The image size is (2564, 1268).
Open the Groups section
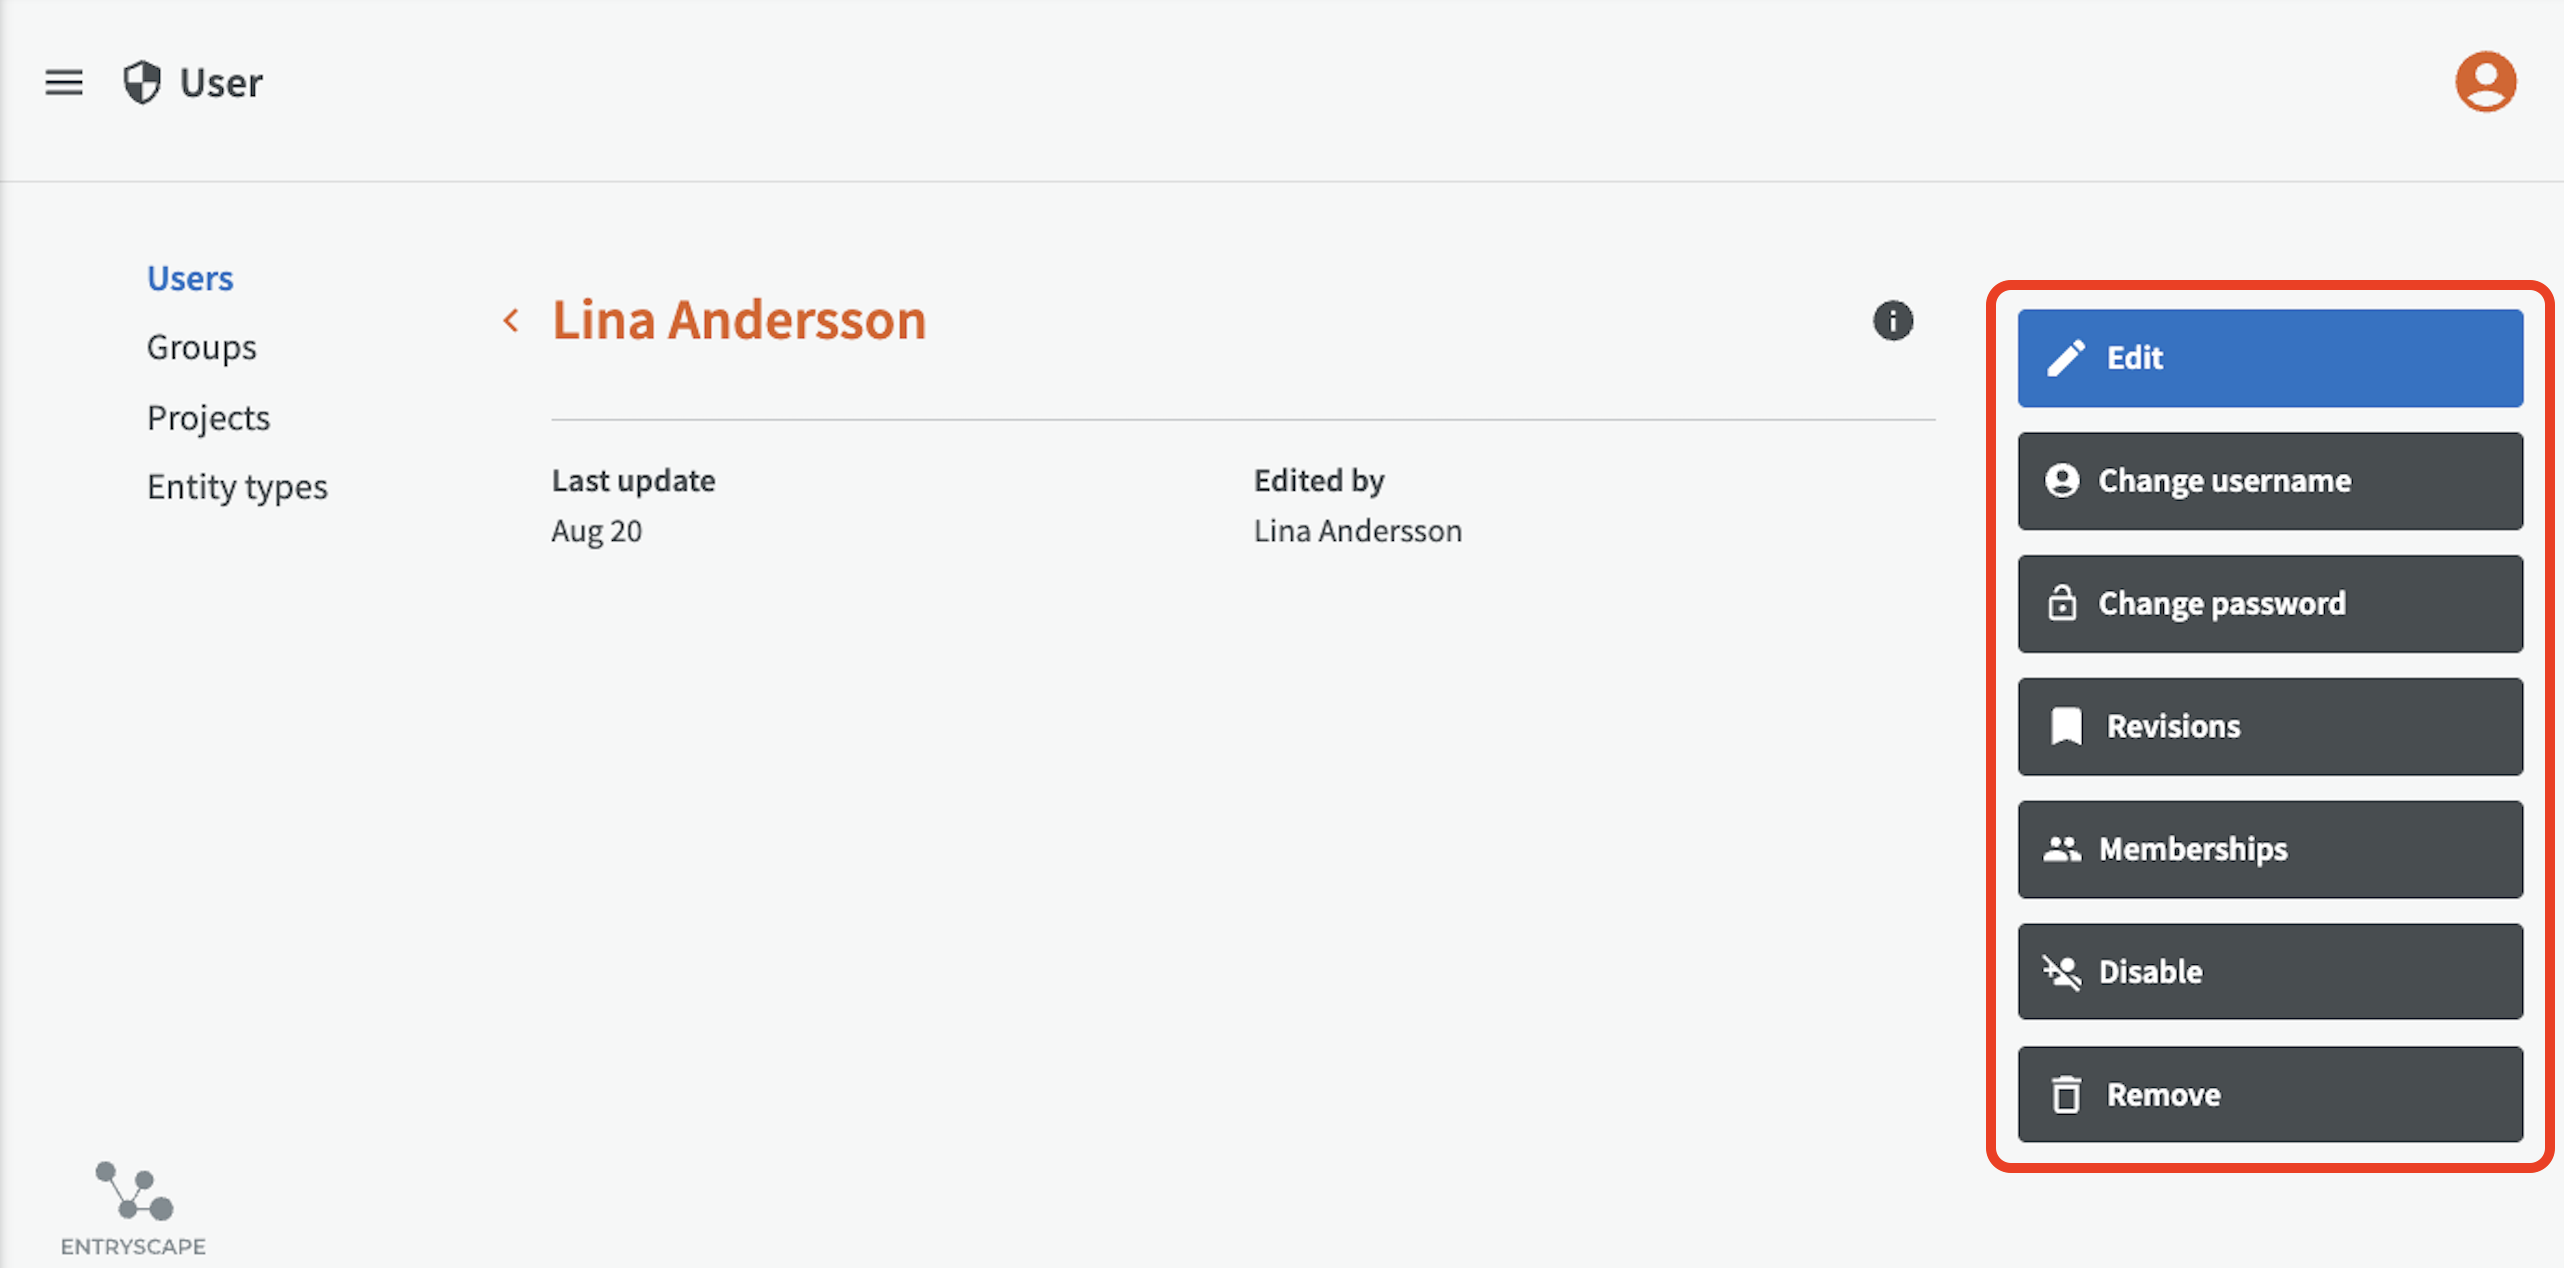(201, 347)
